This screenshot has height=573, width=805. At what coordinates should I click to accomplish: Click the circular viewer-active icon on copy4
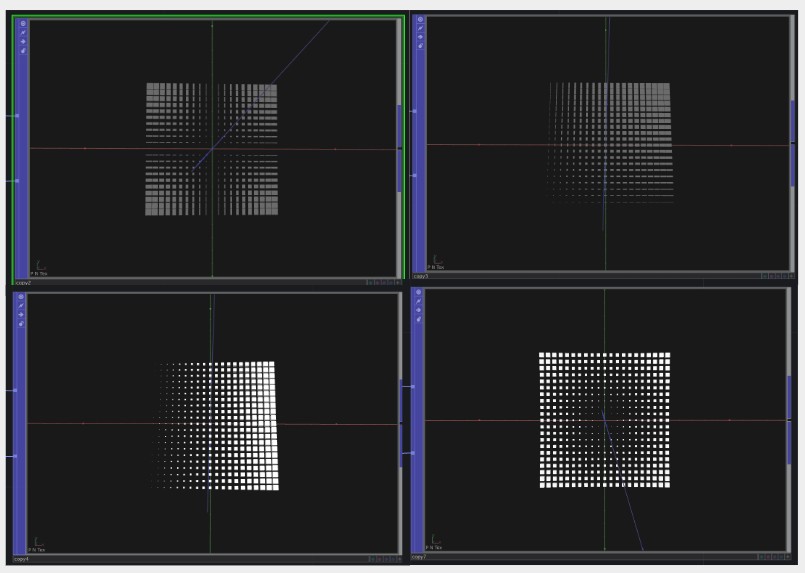[21, 297]
